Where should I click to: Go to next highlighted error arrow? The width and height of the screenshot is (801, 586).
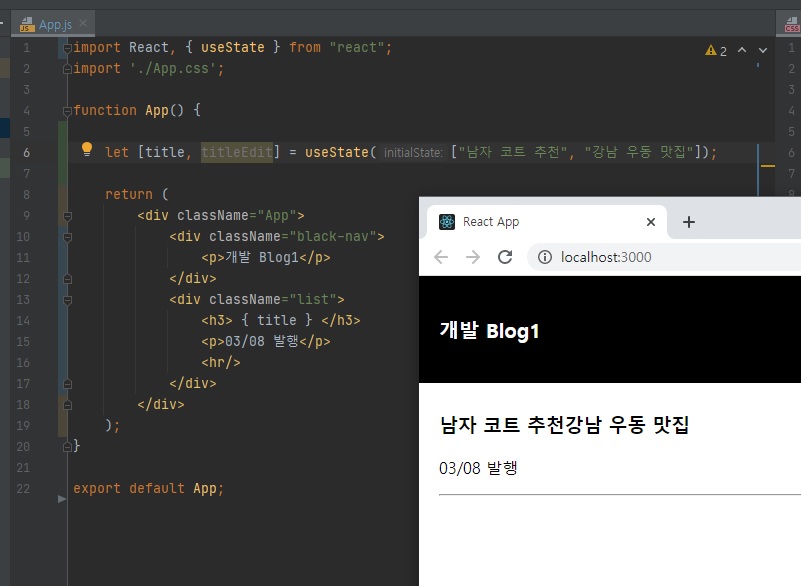point(763,50)
